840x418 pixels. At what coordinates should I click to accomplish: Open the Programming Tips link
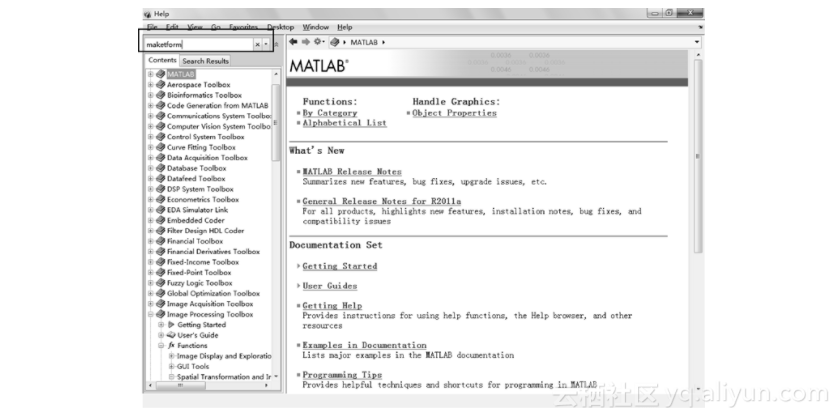[x=342, y=375]
